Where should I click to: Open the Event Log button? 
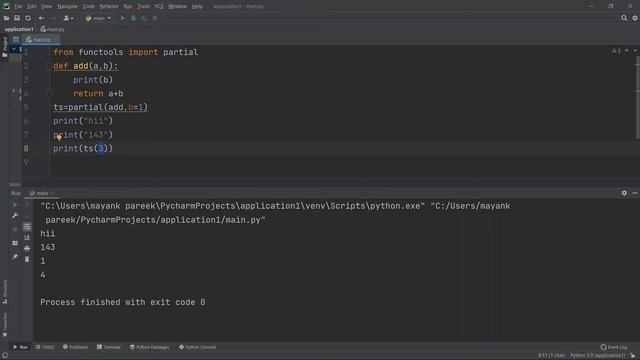tap(614, 347)
